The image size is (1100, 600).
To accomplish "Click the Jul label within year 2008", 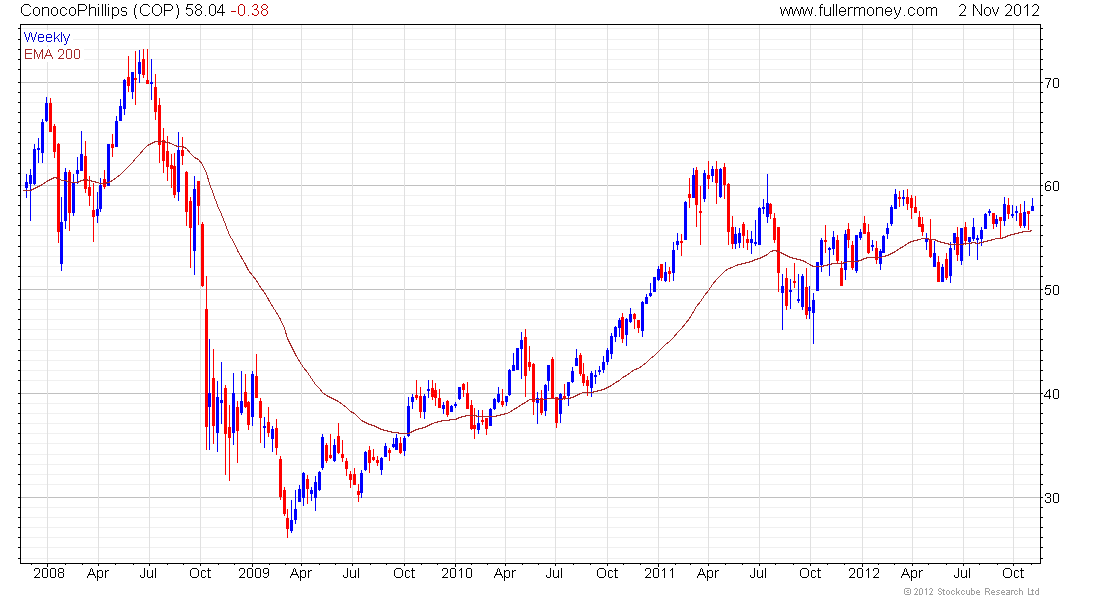I will click(x=148, y=573).
